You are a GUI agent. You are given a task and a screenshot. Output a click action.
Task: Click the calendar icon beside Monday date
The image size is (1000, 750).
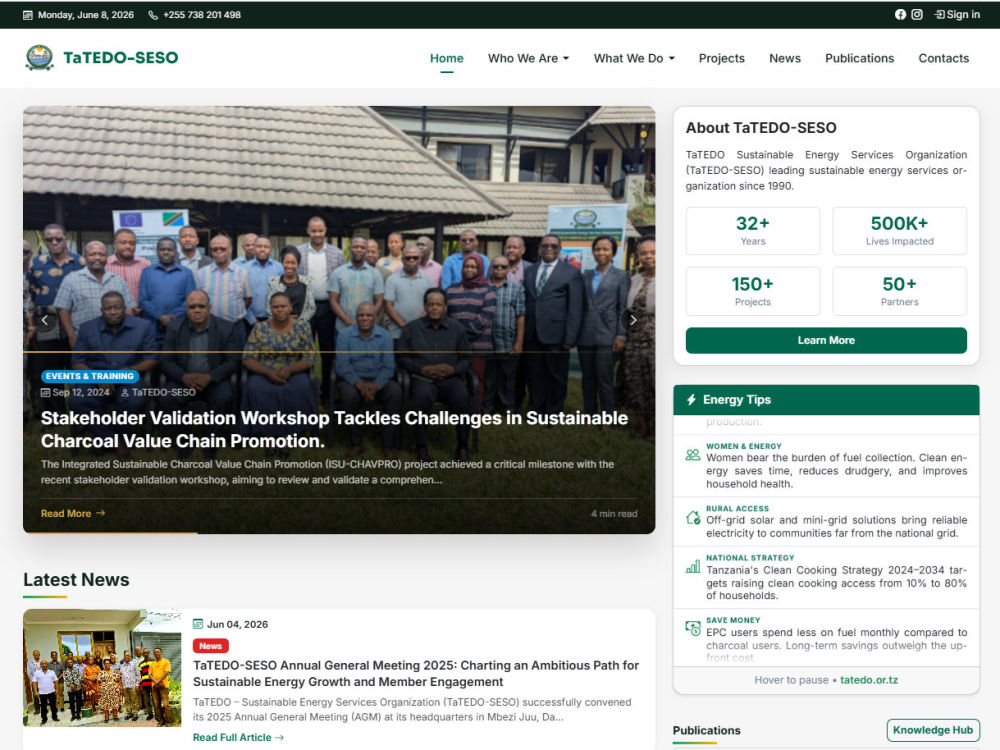(27, 15)
